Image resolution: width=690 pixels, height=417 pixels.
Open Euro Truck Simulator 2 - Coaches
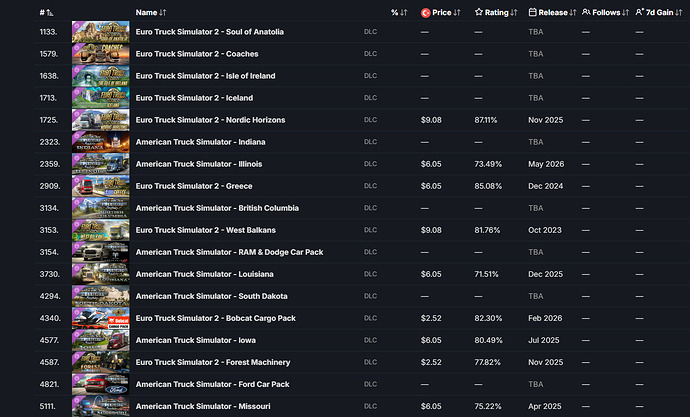click(197, 54)
